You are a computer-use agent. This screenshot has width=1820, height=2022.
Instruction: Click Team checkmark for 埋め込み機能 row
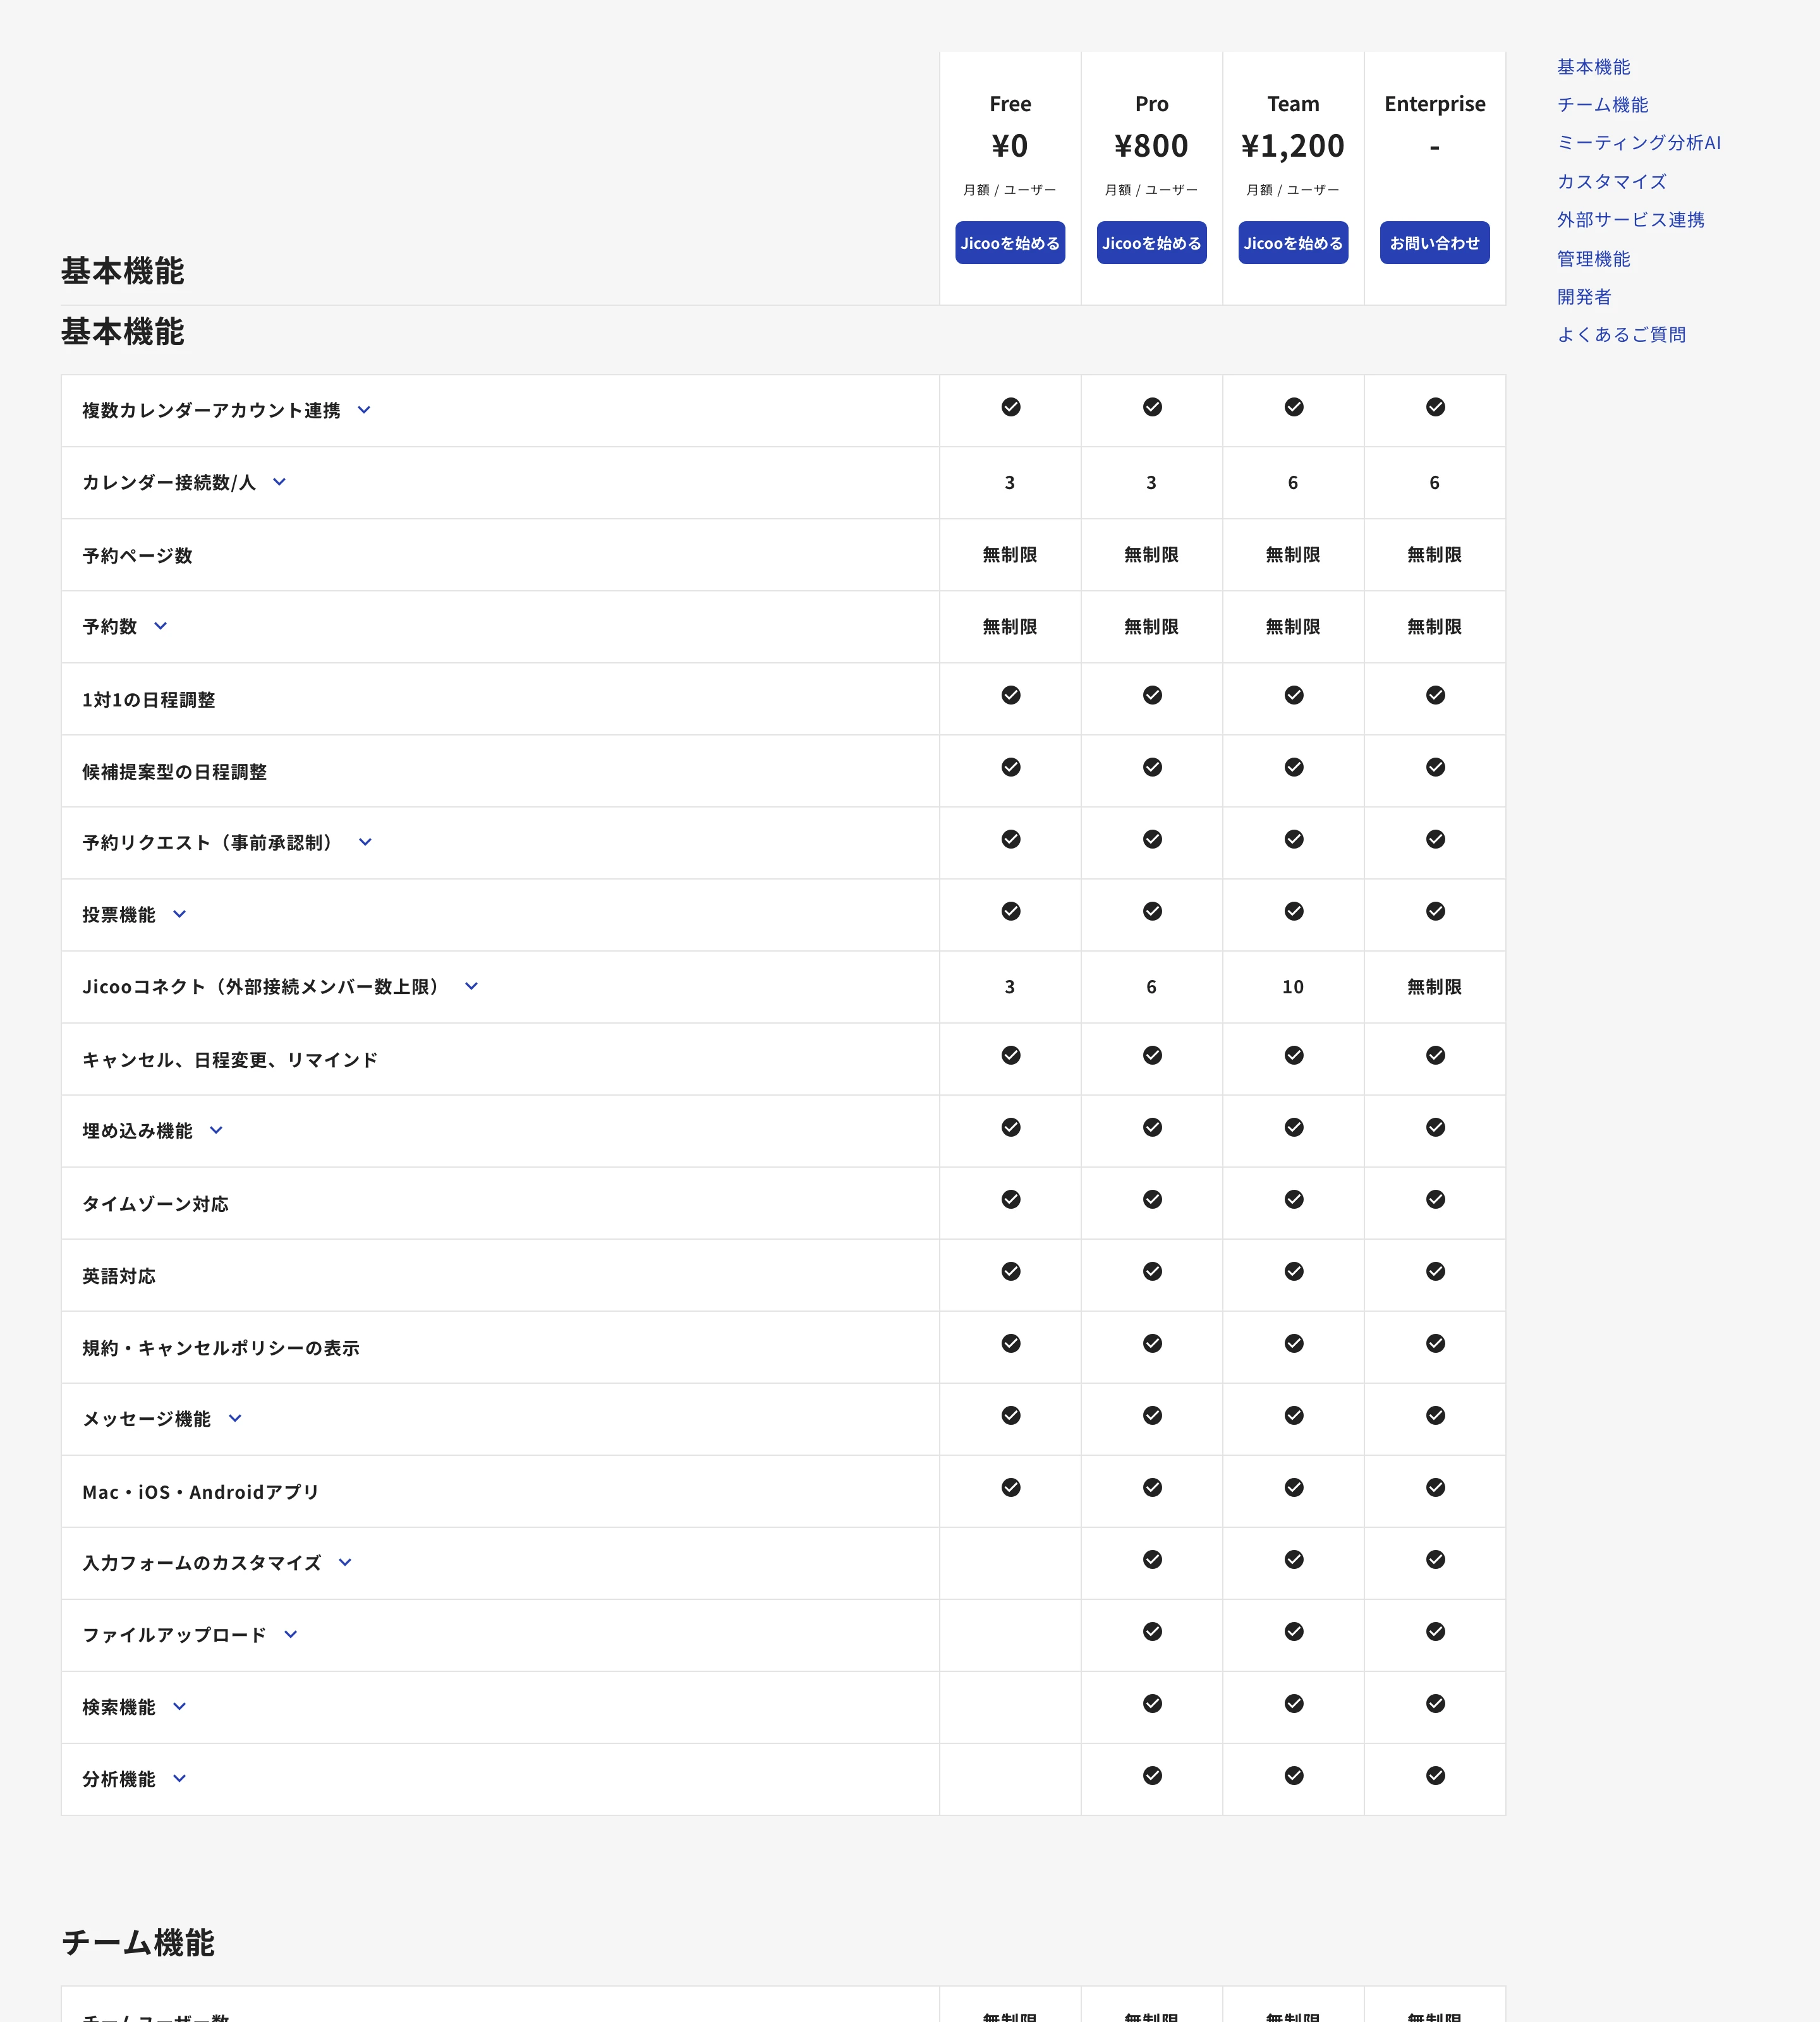[1294, 1127]
